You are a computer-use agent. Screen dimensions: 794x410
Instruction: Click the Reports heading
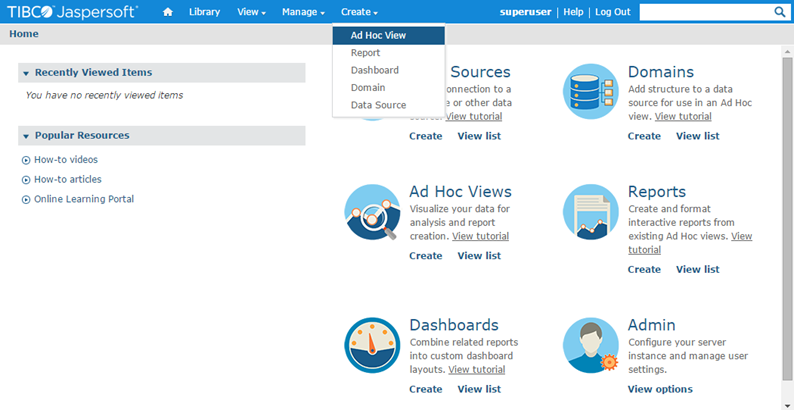[x=657, y=192]
